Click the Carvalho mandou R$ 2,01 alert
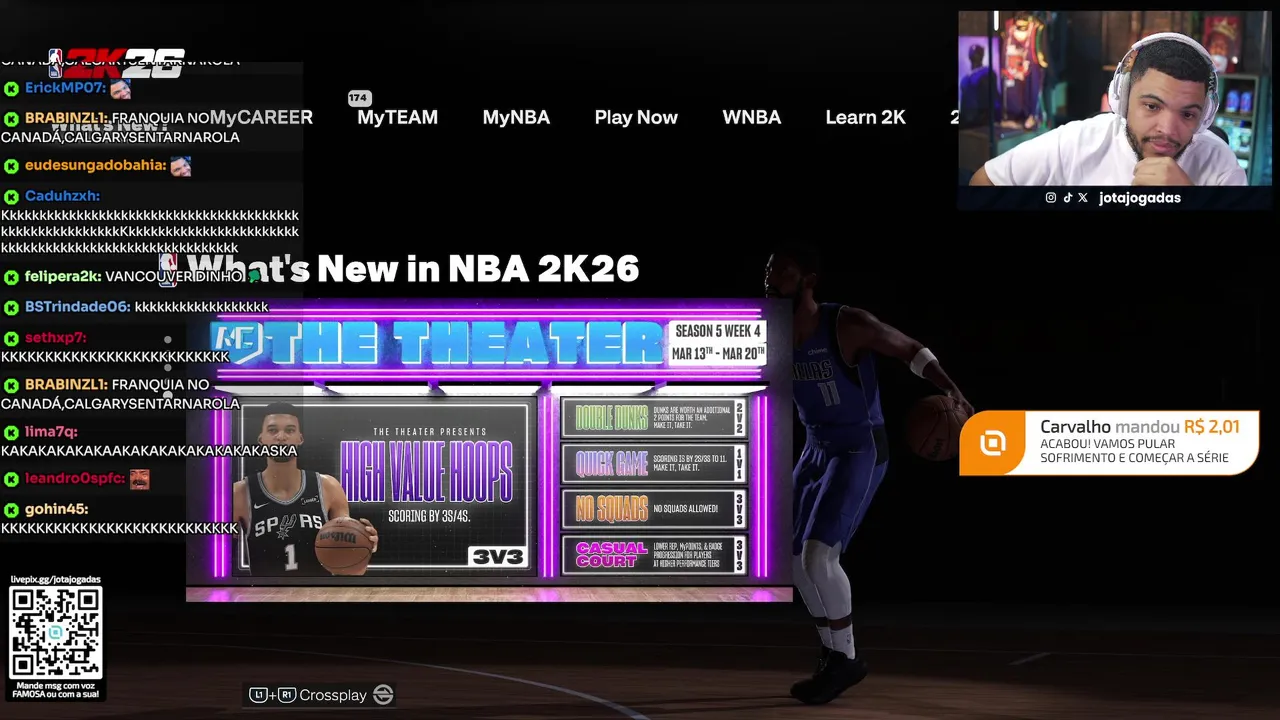This screenshot has height=720, width=1280. click(x=1109, y=443)
